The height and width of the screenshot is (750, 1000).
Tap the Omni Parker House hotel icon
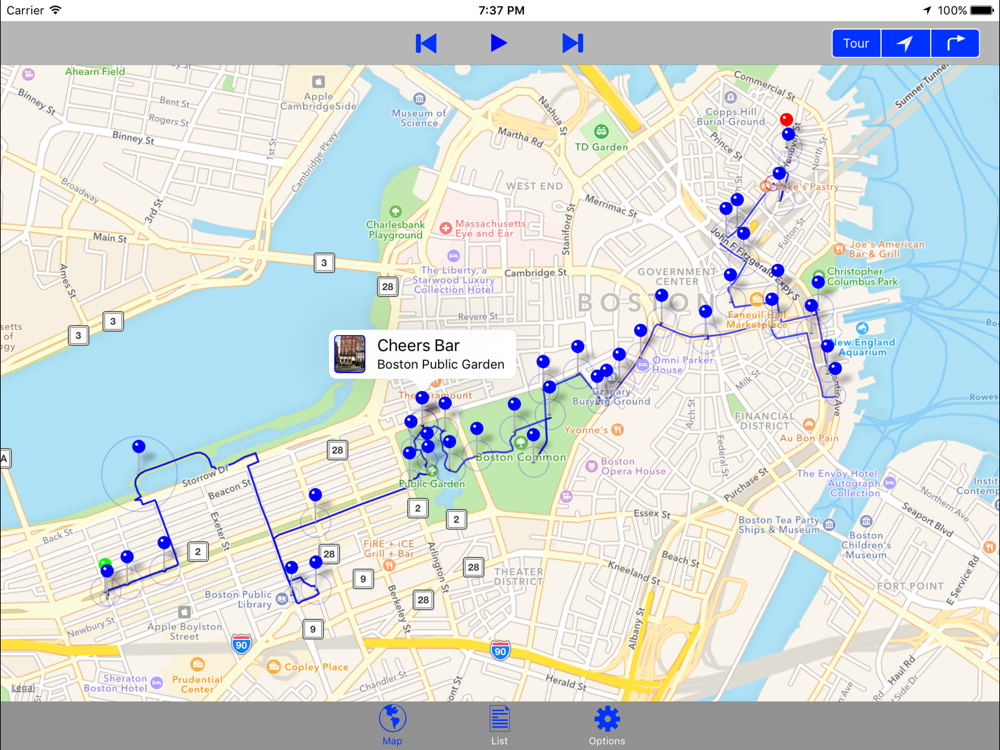[x=643, y=365]
